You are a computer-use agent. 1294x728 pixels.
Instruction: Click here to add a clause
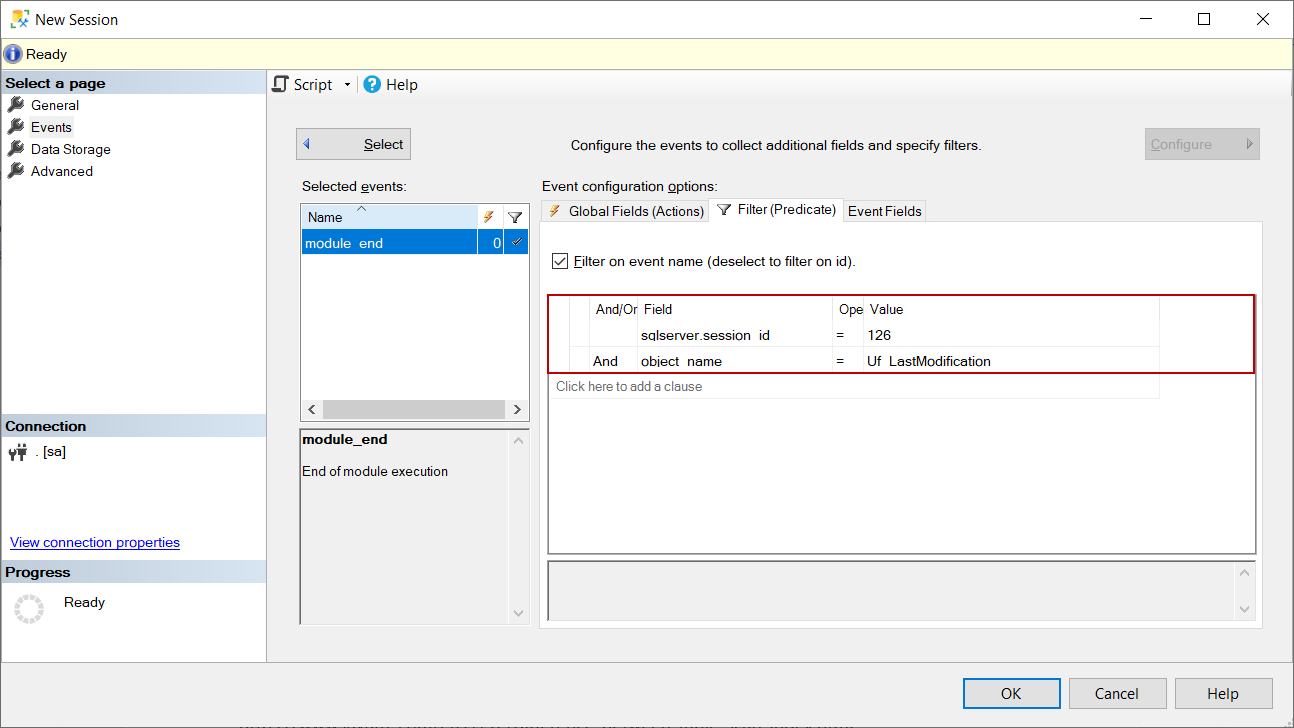click(x=629, y=386)
